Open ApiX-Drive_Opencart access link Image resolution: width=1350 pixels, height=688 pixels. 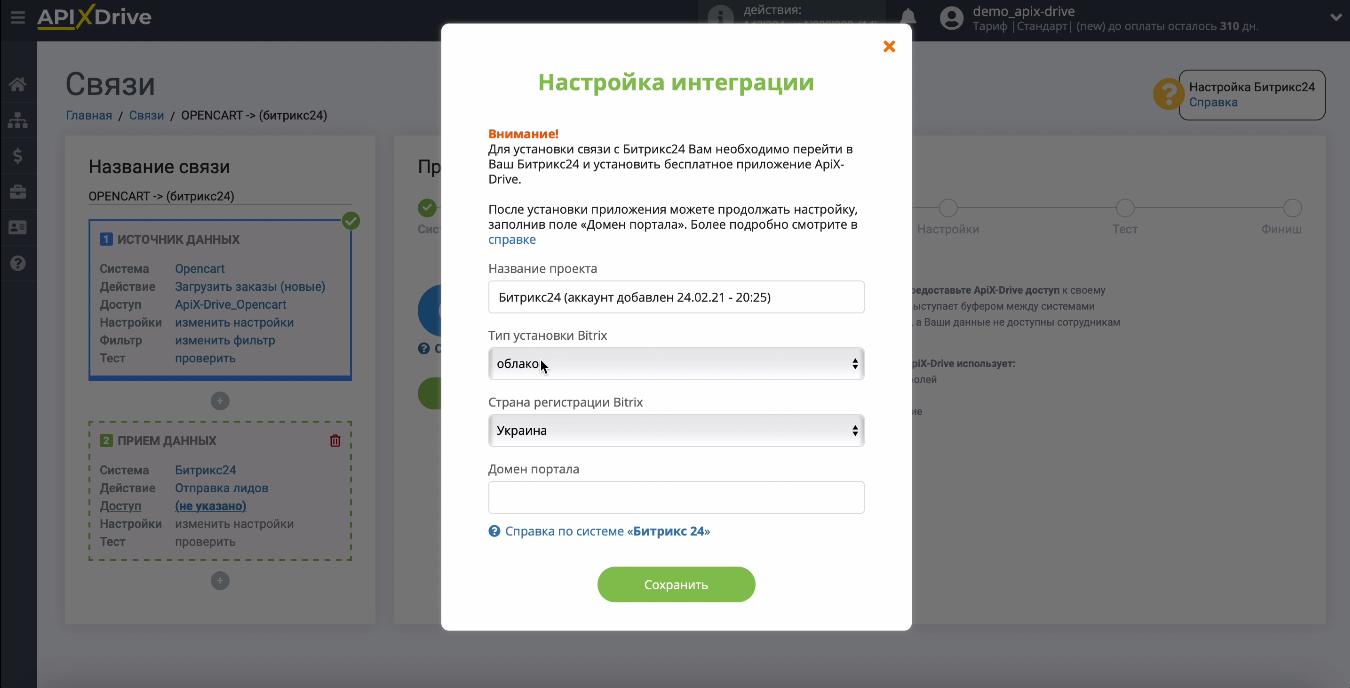(x=231, y=305)
